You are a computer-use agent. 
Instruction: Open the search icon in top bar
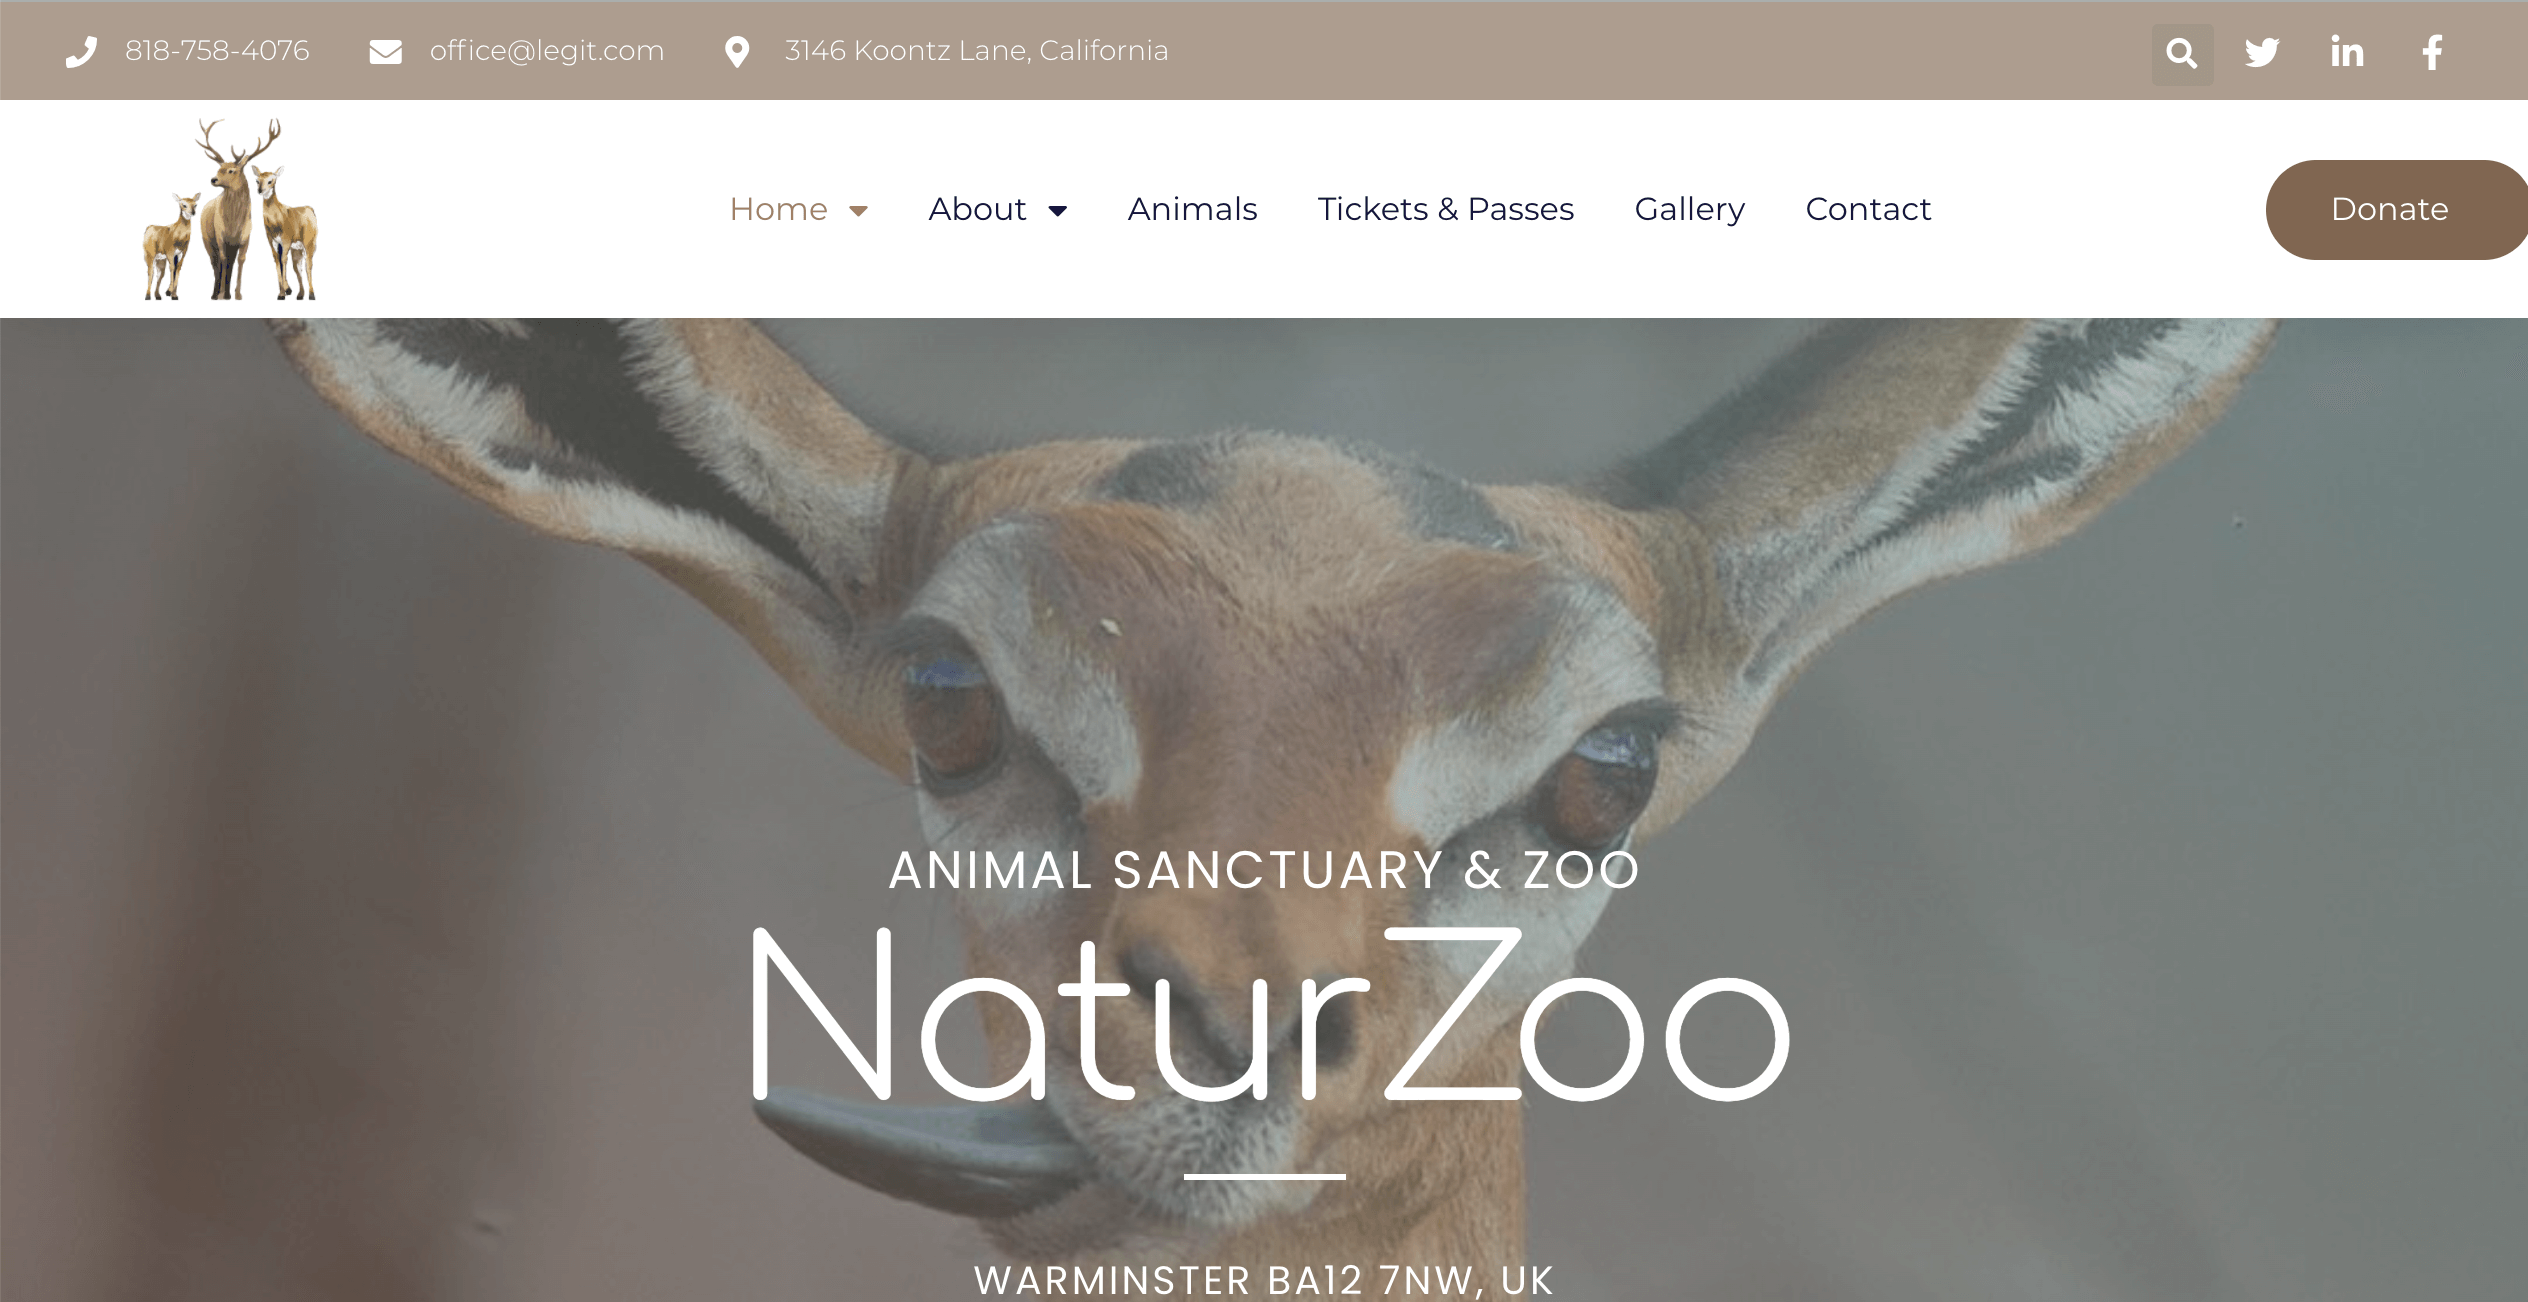[2182, 53]
